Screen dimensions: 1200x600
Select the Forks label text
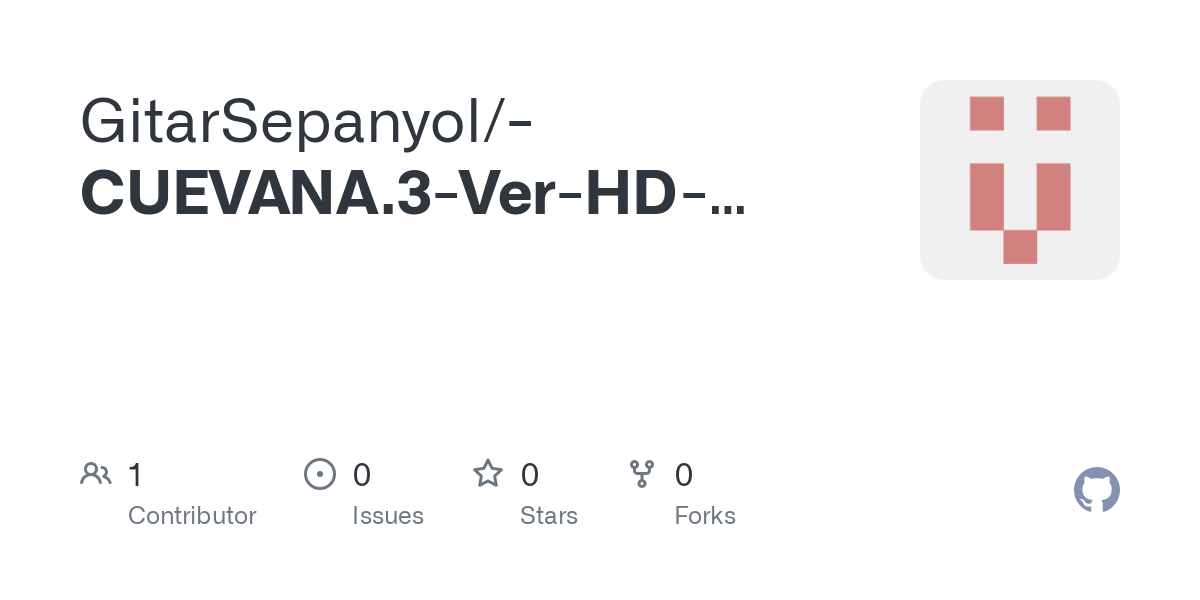pos(705,516)
